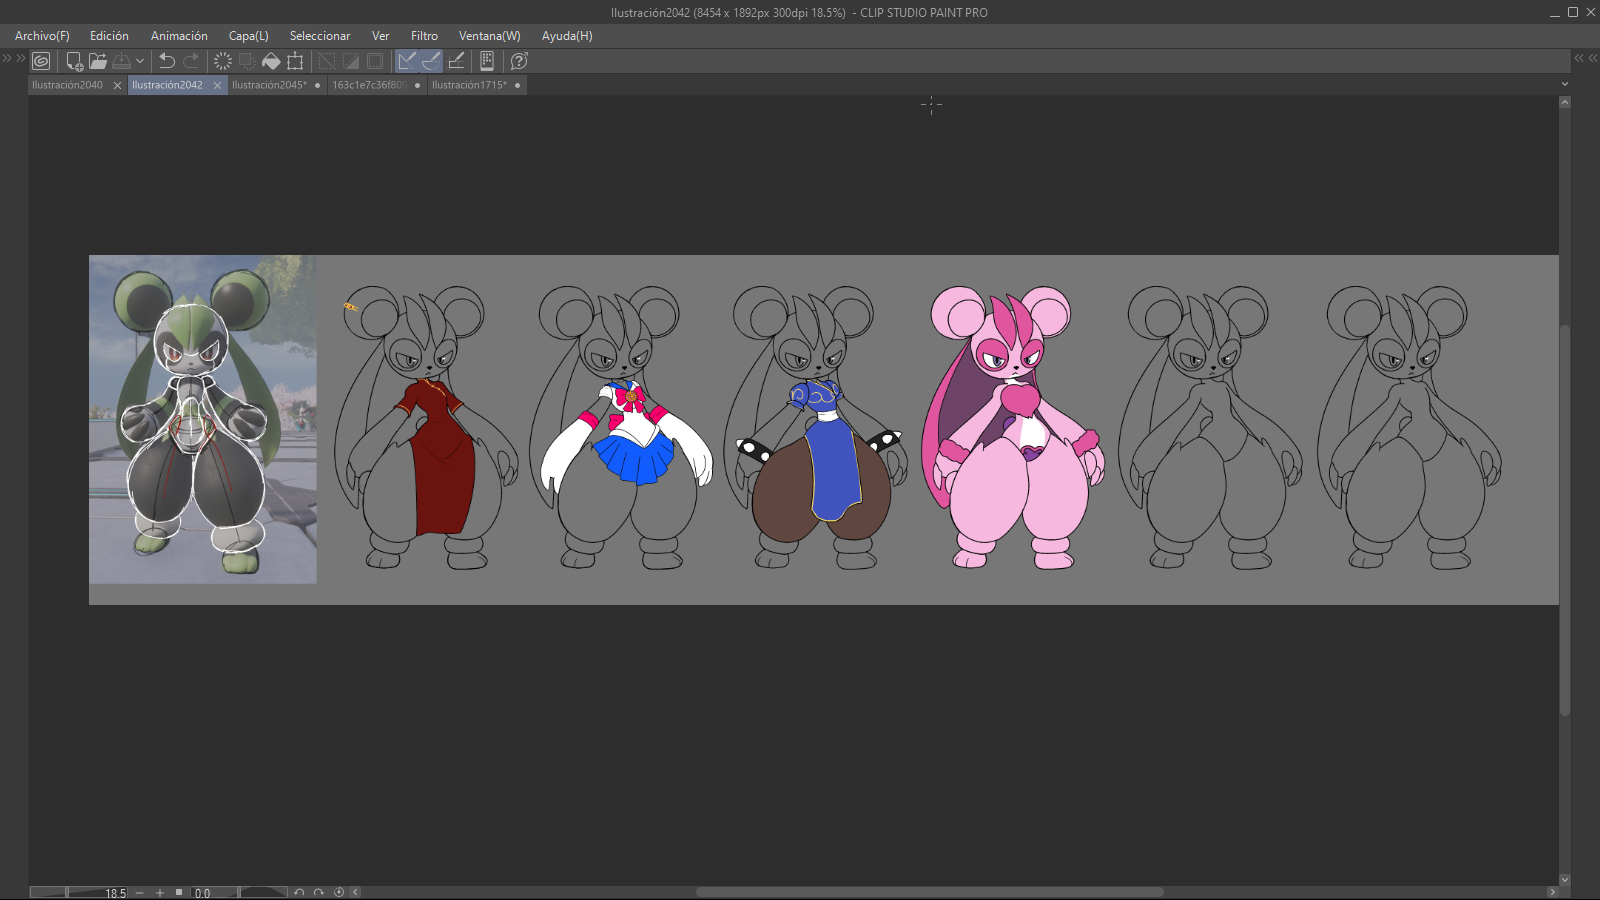1600x900 pixels.
Task: Click the Fill bucket icon
Action: pos(271,61)
